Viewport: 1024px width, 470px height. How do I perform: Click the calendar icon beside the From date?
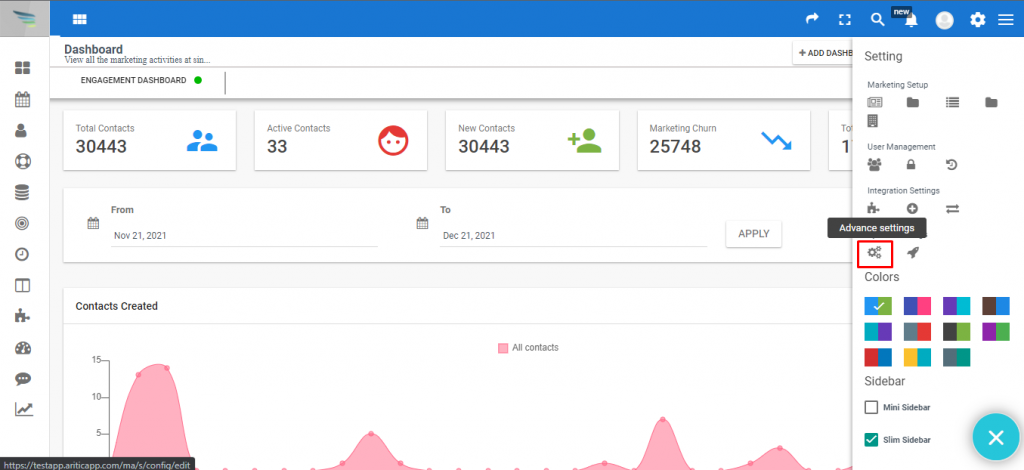(93, 223)
